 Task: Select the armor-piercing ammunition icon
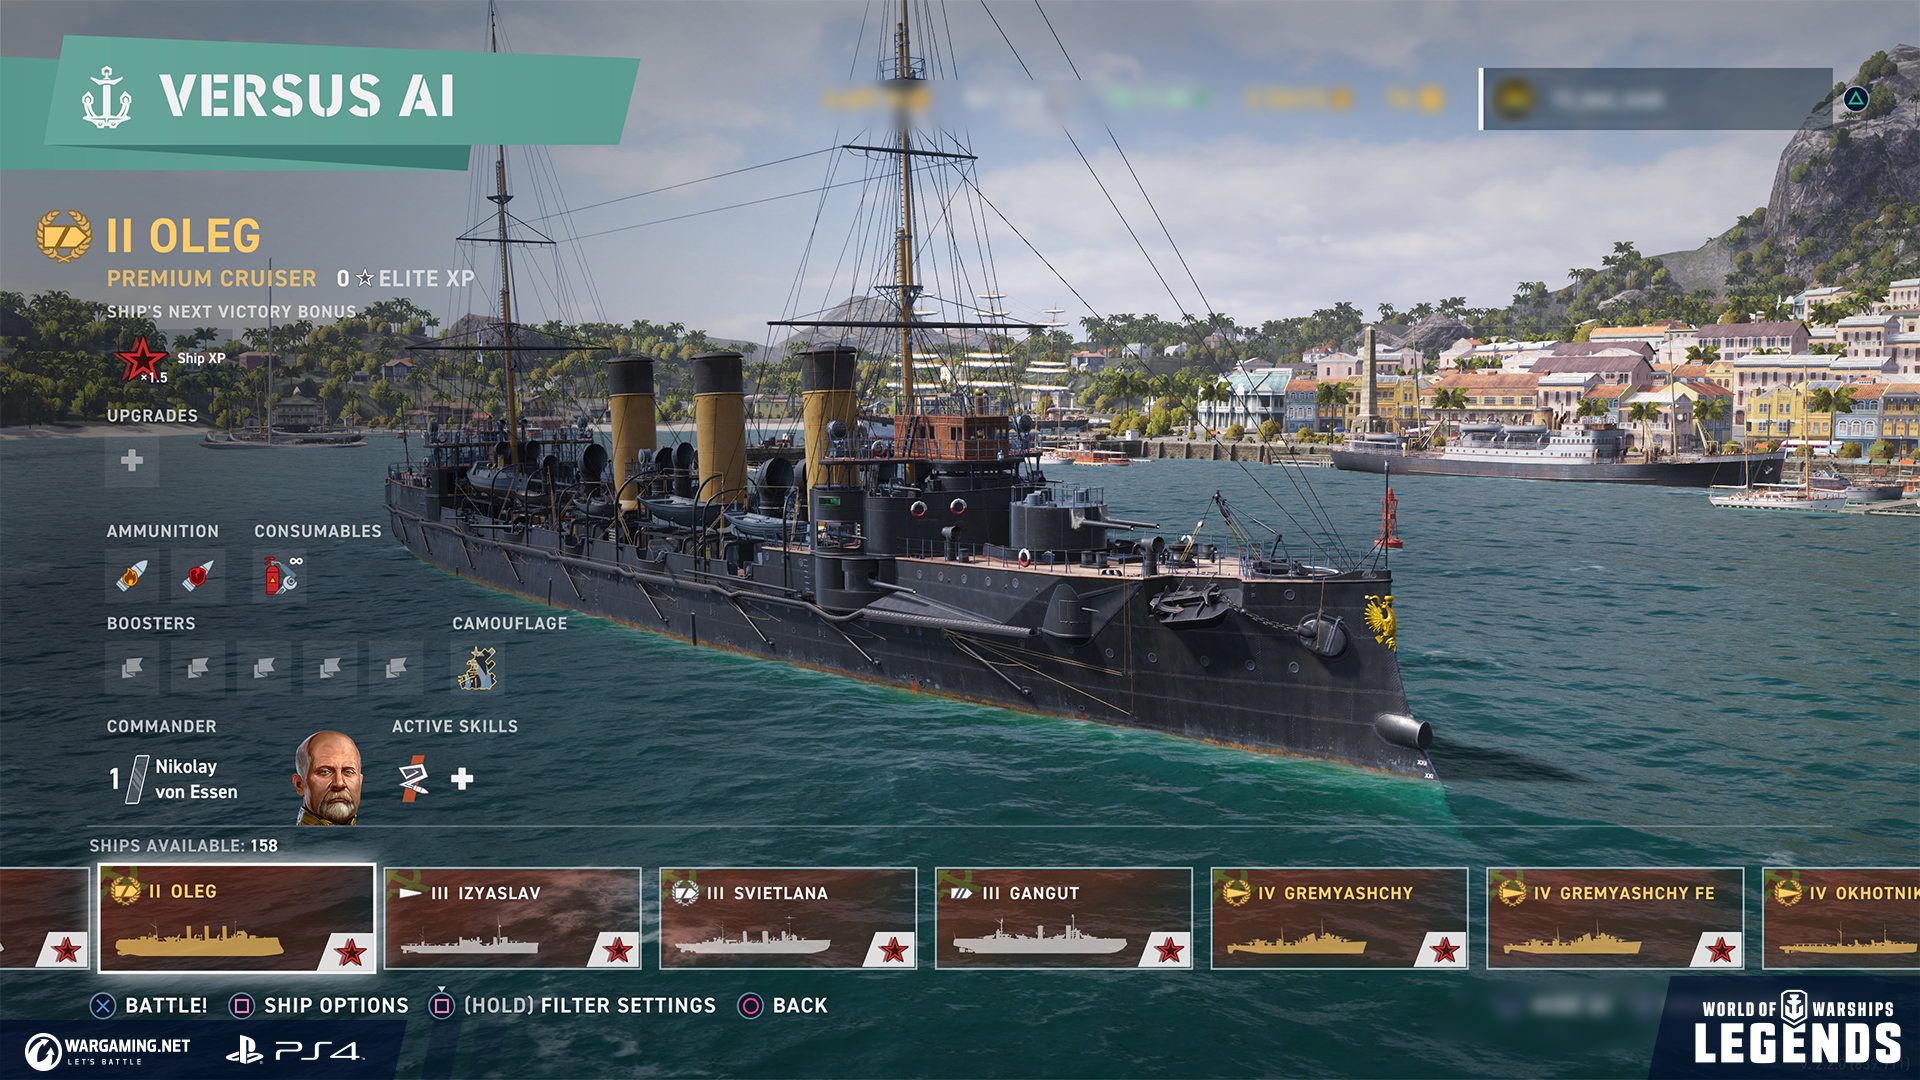[198, 576]
